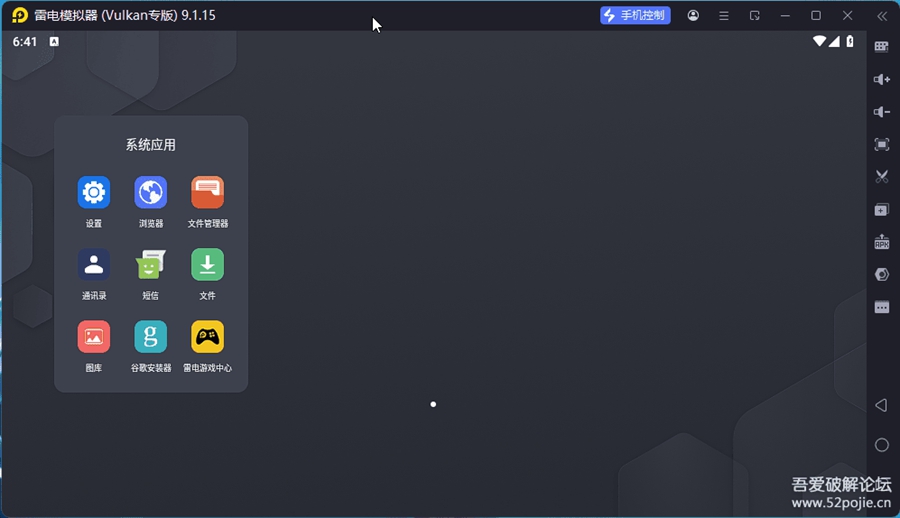This screenshot has width=900, height=518.
Task: Launch the 浏览器 browser app
Action: (150, 192)
